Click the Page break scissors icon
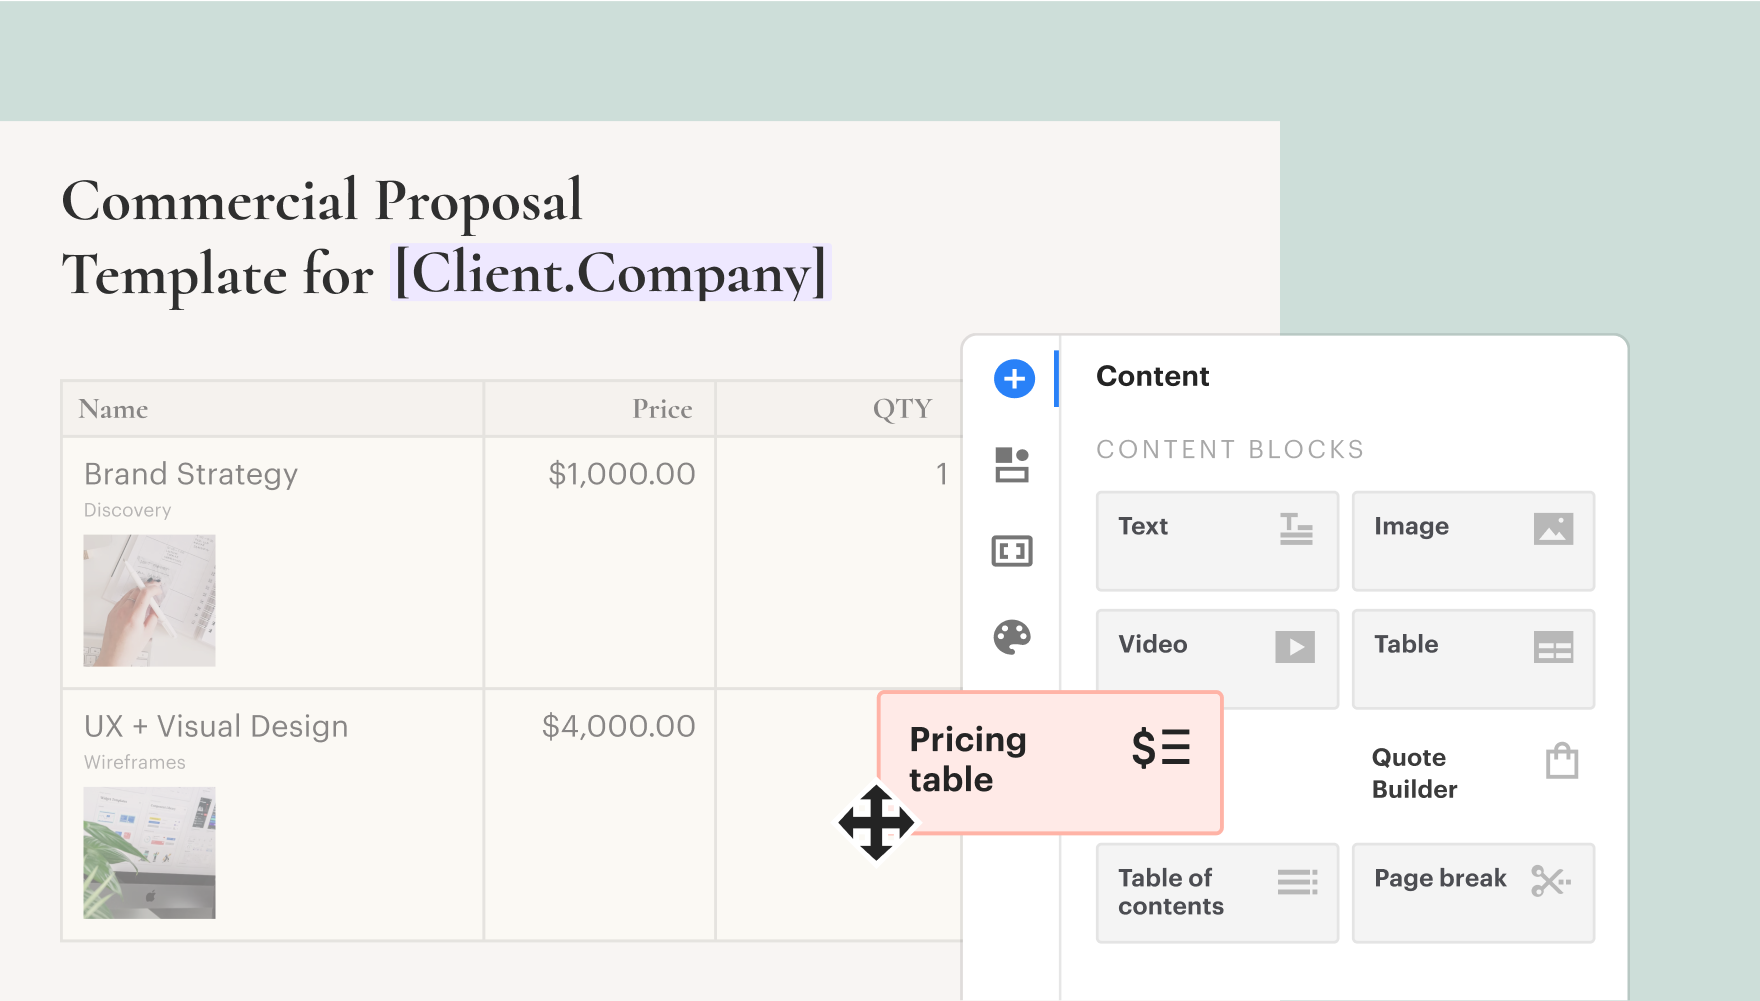Image resolution: width=1760 pixels, height=1001 pixels. tap(1549, 881)
